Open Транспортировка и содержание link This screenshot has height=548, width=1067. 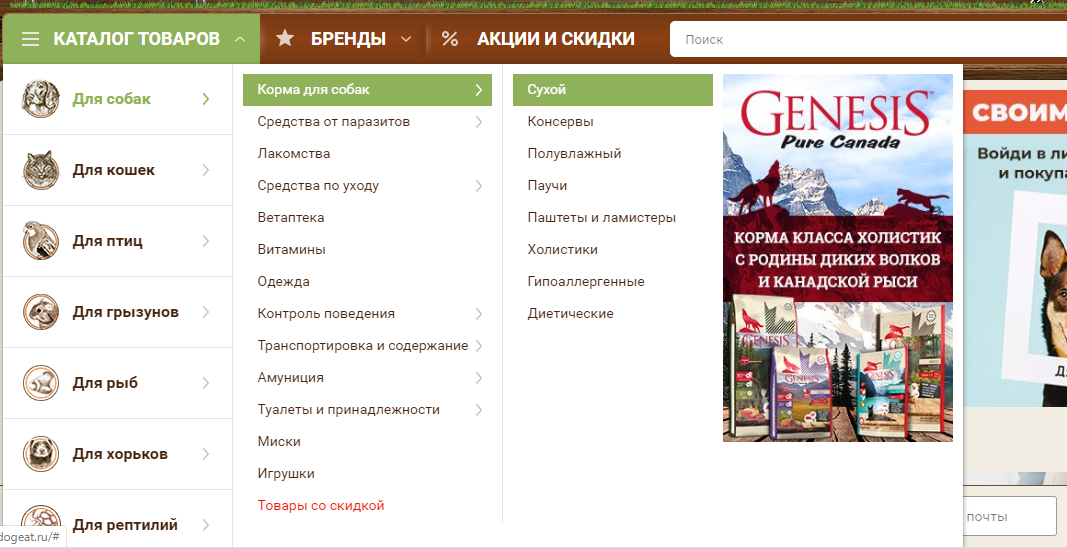coord(363,346)
